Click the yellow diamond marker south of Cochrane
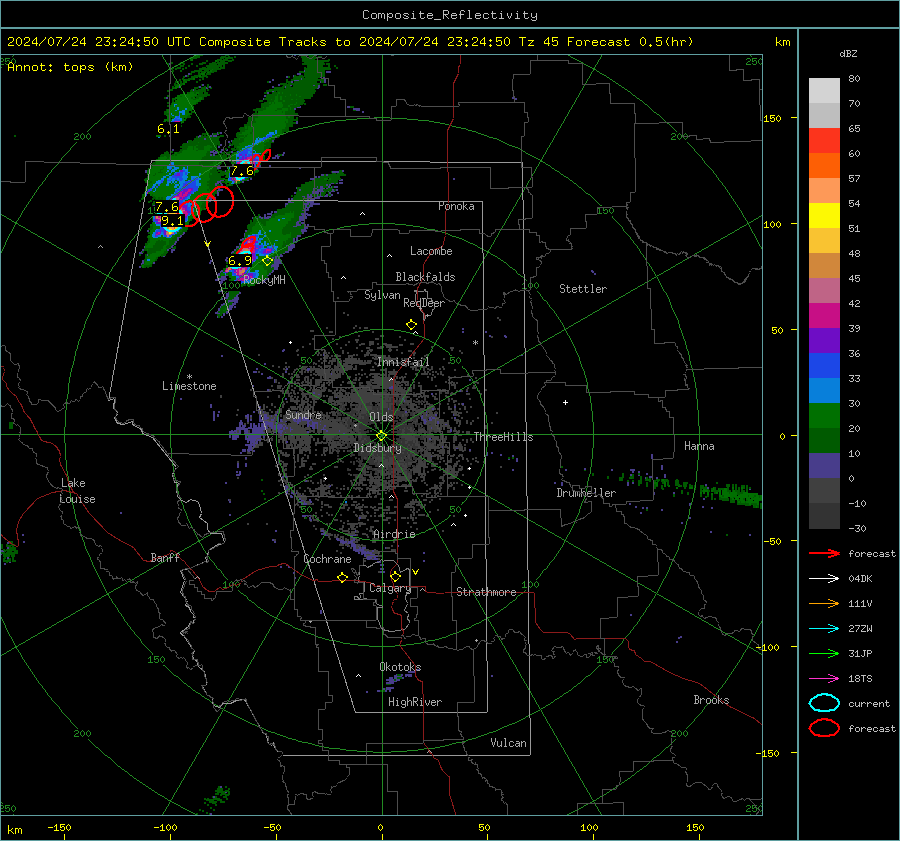 342,578
